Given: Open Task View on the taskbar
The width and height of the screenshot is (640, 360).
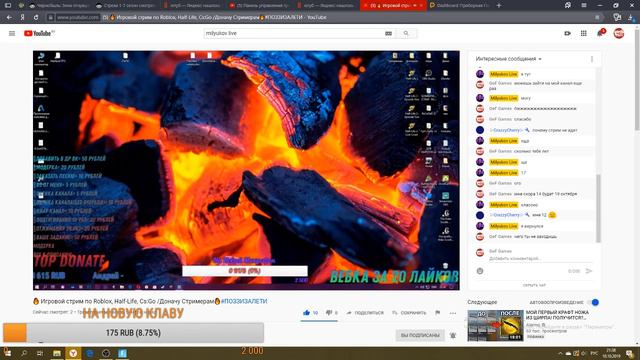Looking at the screenshot, I should coord(40,353).
